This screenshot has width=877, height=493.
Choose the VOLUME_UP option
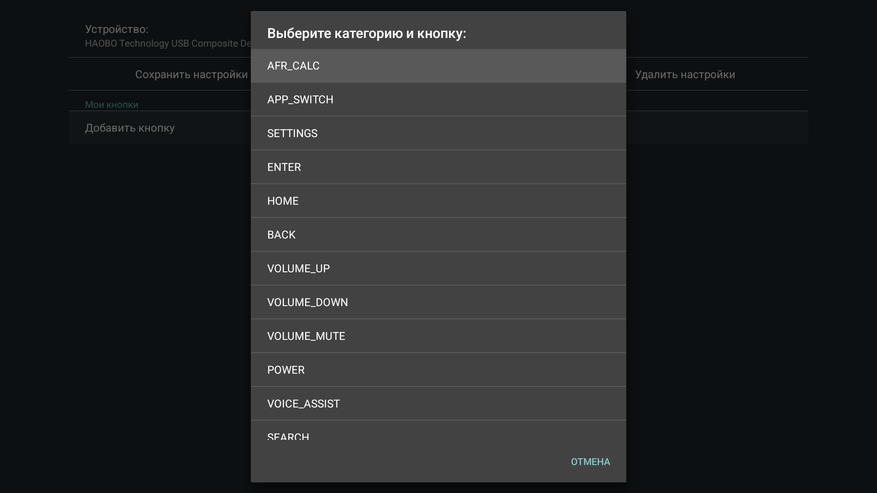click(438, 269)
